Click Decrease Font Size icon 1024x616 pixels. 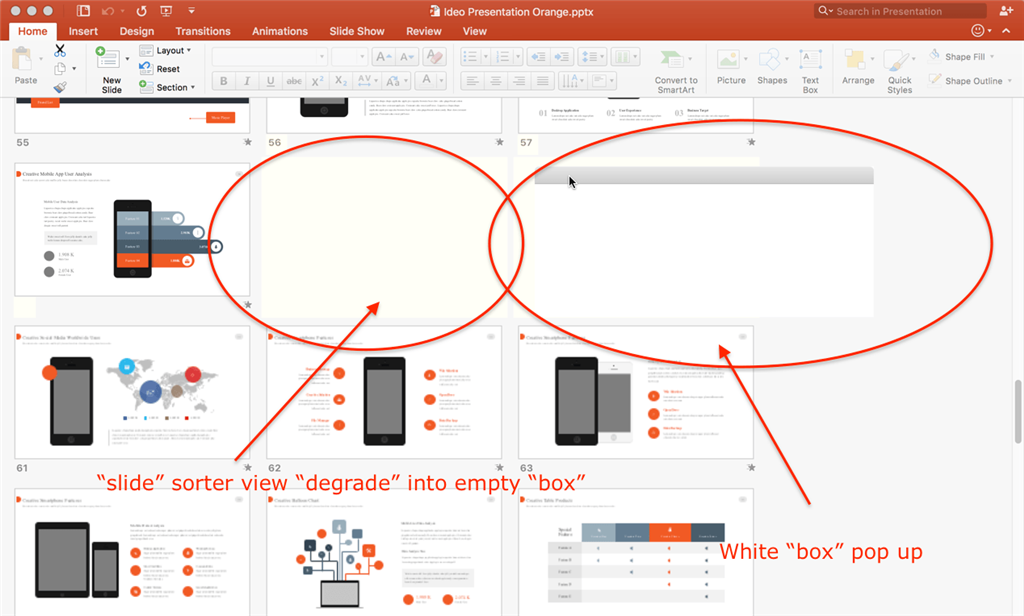(406, 57)
